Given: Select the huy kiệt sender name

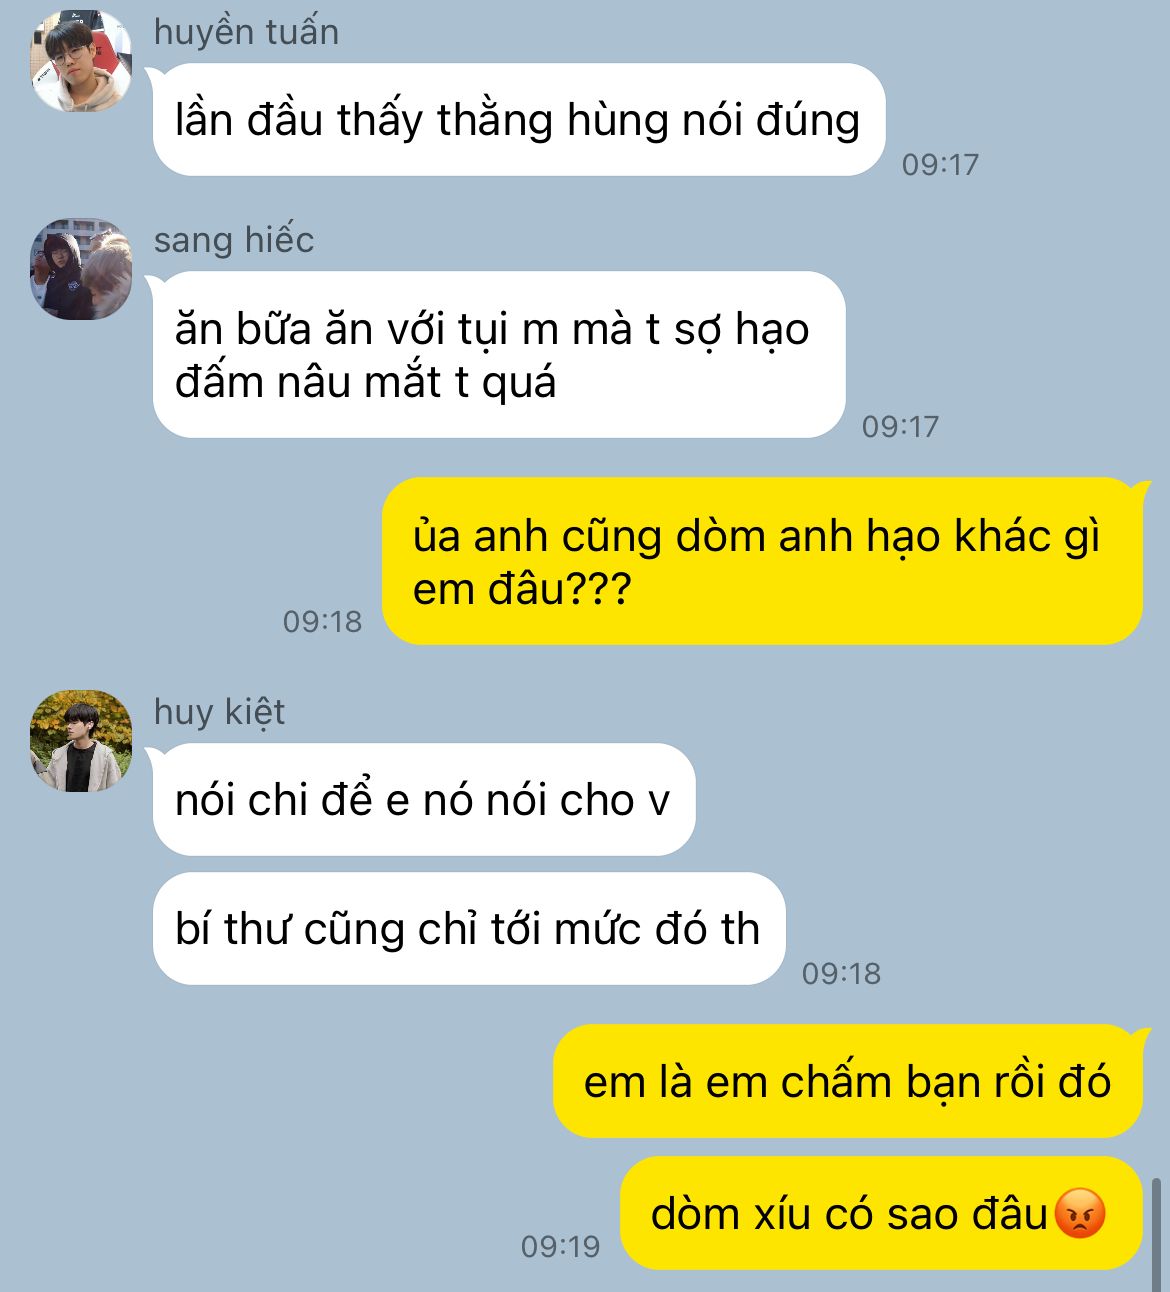Looking at the screenshot, I should pos(219,712).
